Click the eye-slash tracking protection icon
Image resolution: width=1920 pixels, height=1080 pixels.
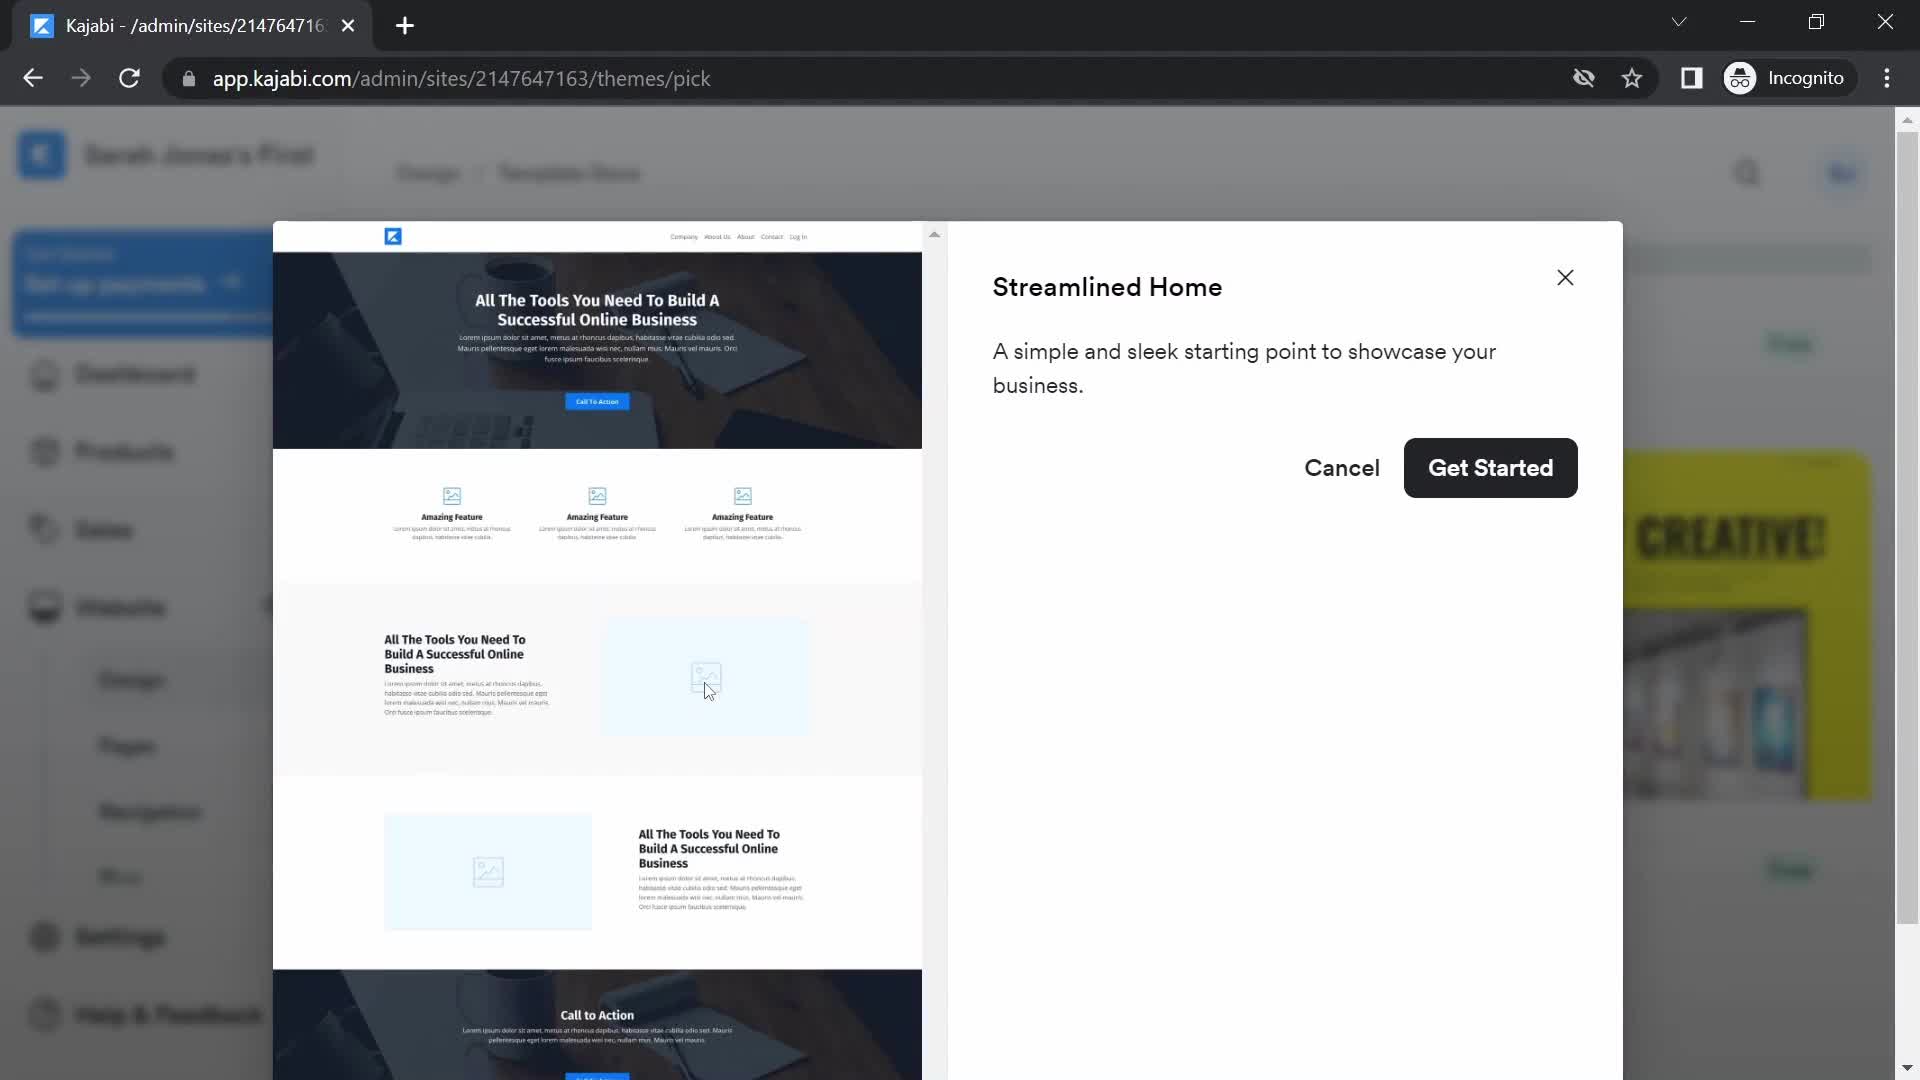pyautogui.click(x=1583, y=78)
